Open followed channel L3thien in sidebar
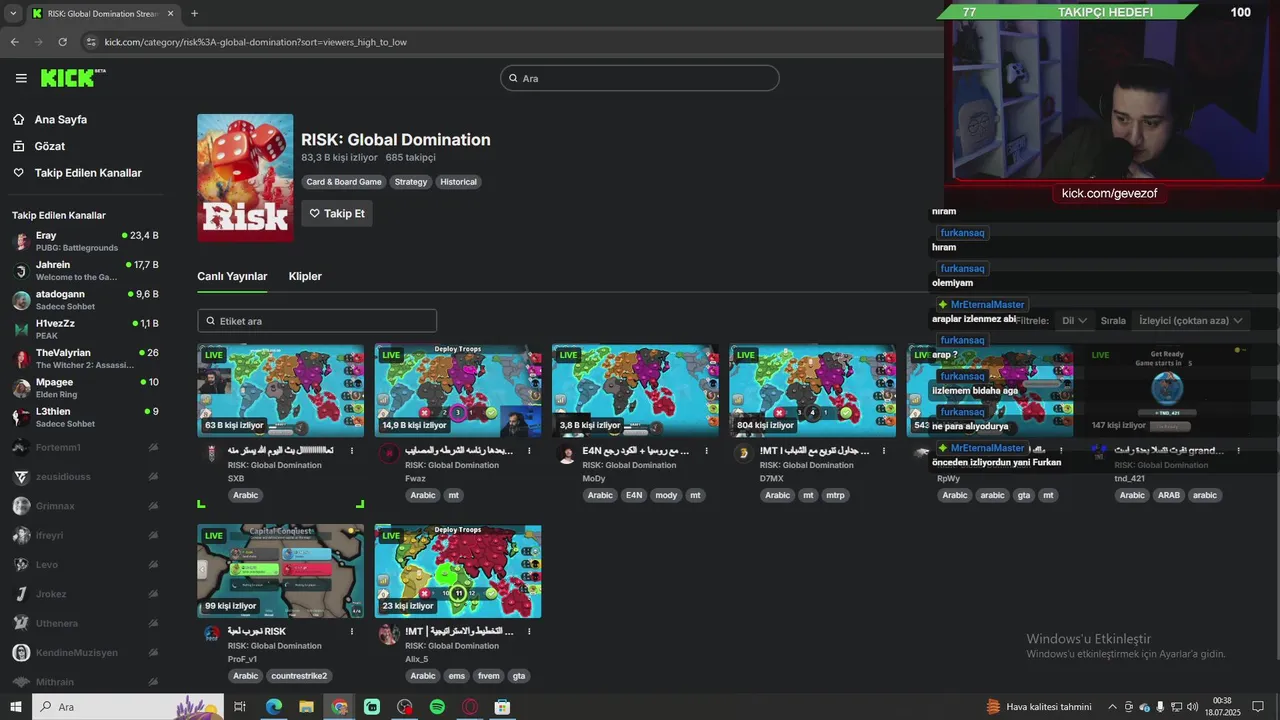 tap(85, 417)
